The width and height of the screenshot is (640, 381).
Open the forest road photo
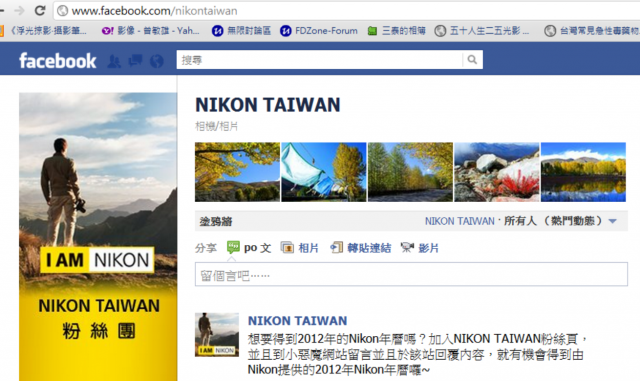[411, 172]
